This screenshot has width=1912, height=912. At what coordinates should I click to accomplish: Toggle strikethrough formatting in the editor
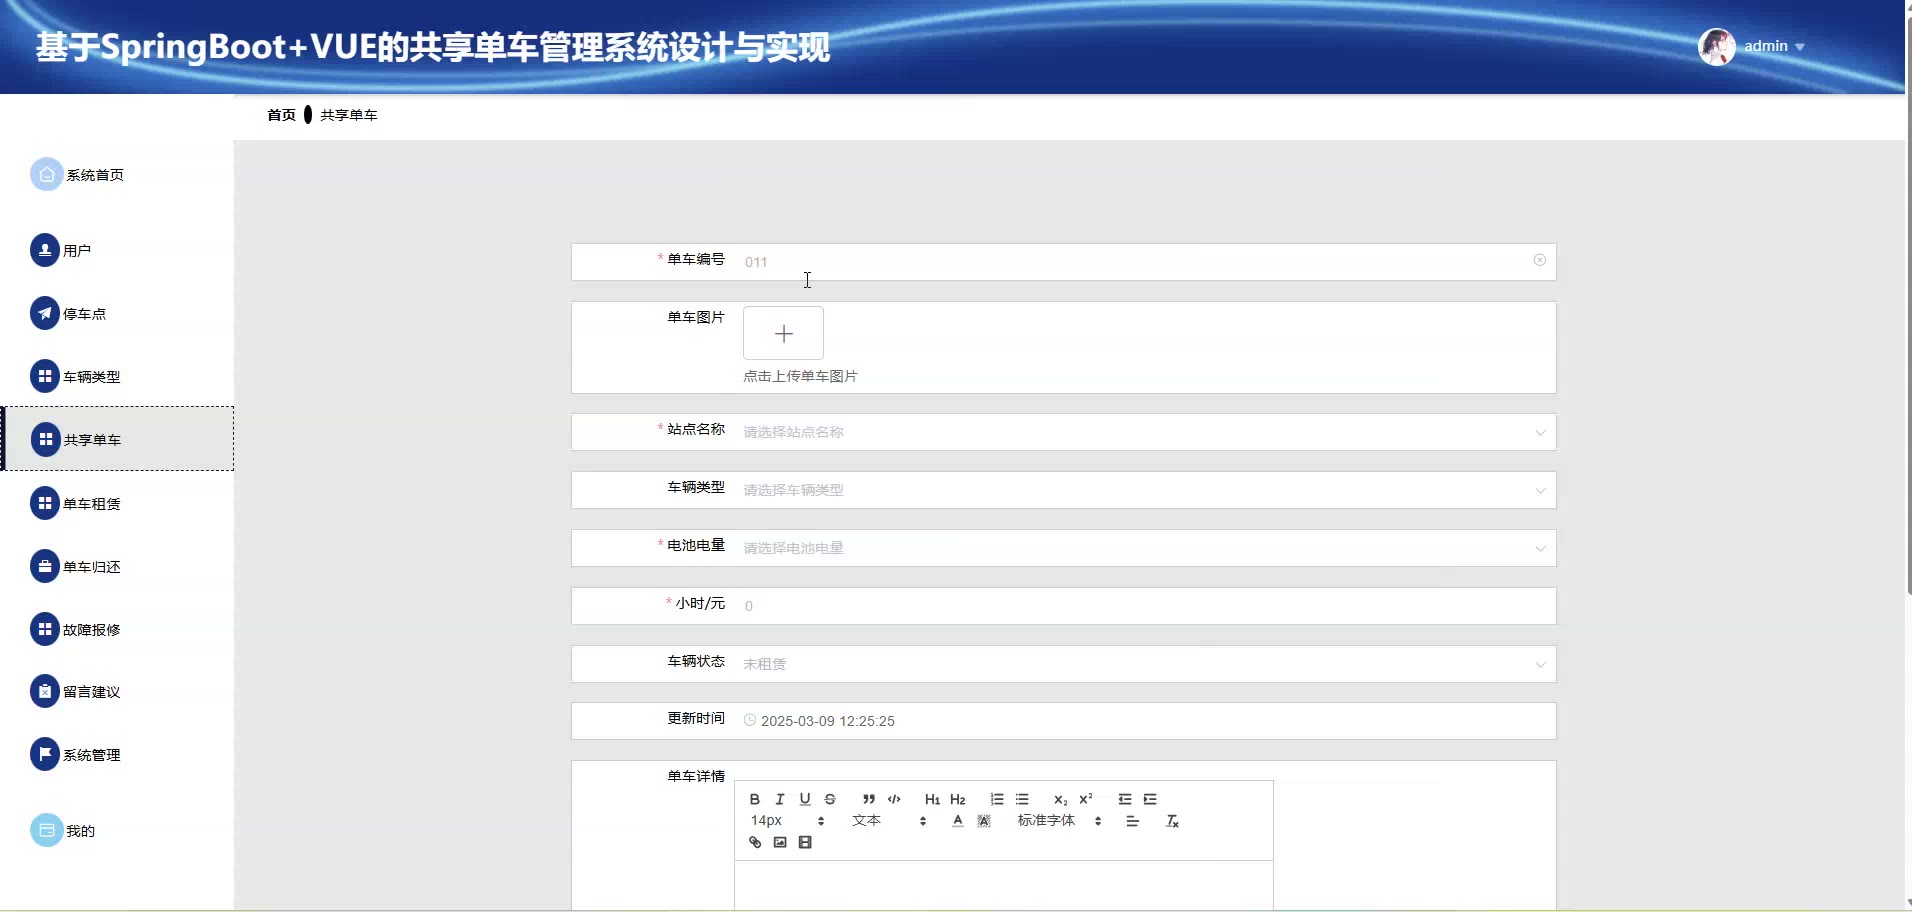coord(830,799)
